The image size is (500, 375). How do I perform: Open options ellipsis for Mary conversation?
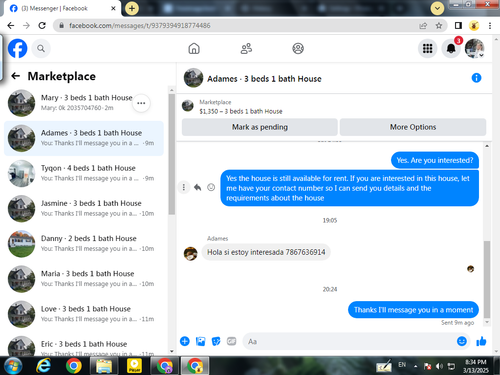141,103
